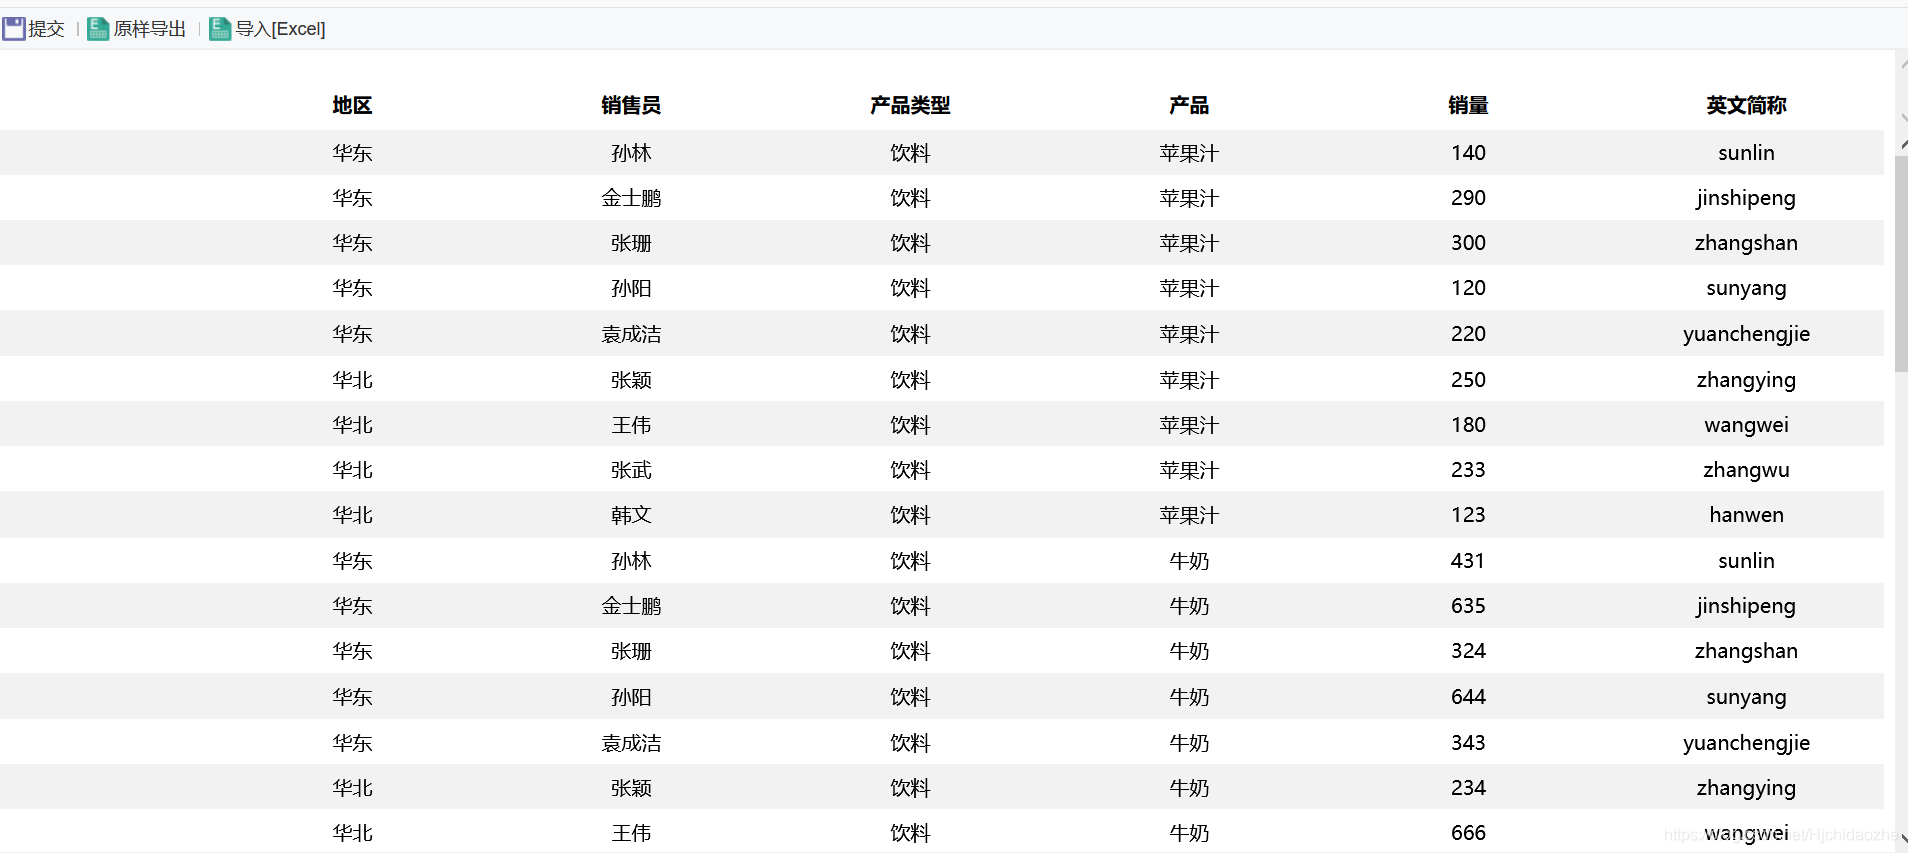Select the sales value 324
1908x853 pixels.
coord(1468,651)
